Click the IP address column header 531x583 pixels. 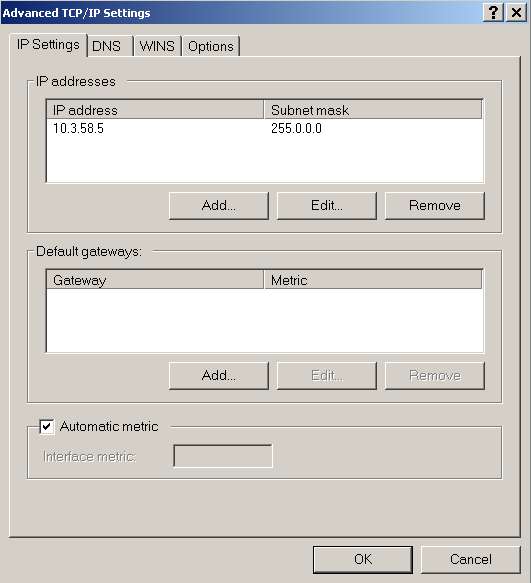point(155,110)
